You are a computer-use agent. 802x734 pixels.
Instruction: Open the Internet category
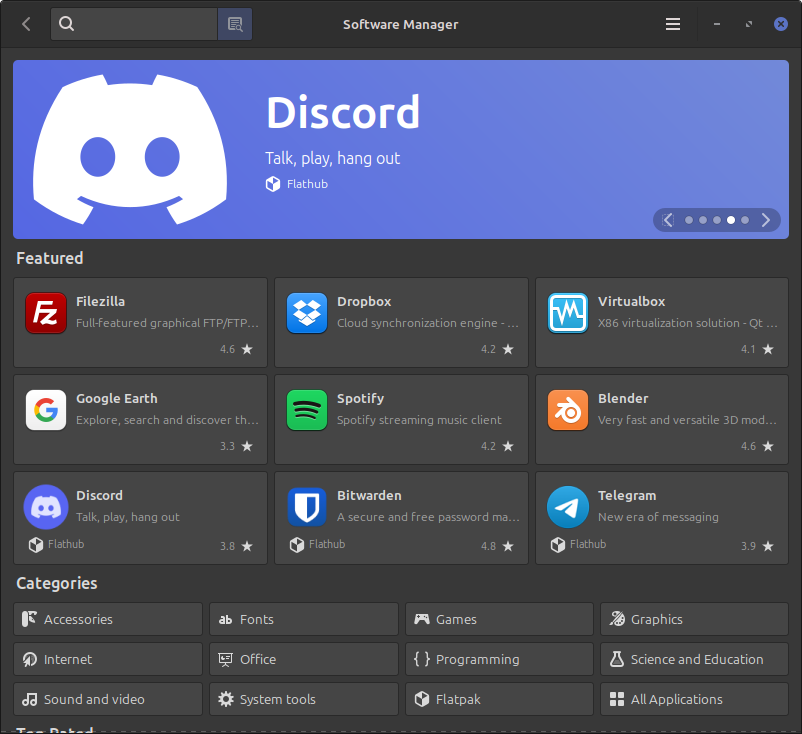tap(108, 659)
